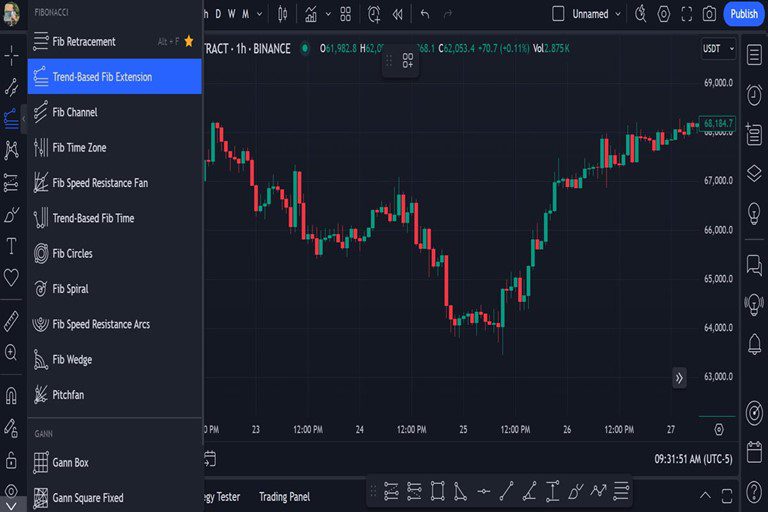Open the Trading Panel tab
768x512 pixels.
click(285, 497)
